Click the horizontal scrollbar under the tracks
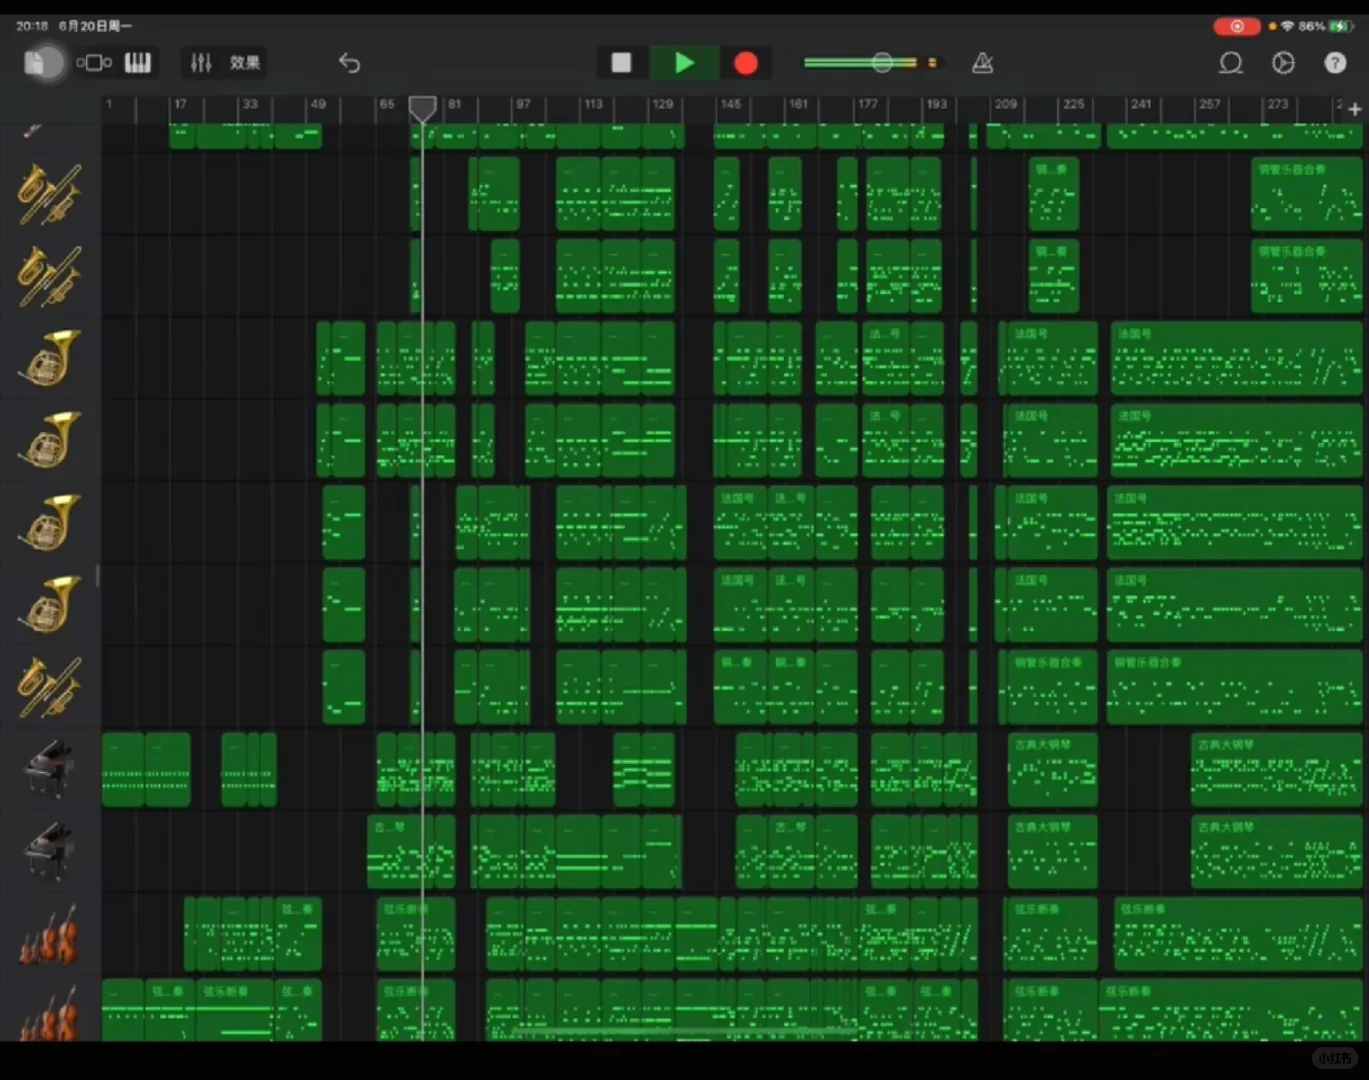The height and width of the screenshot is (1080, 1369). pyautogui.click(x=685, y=1031)
